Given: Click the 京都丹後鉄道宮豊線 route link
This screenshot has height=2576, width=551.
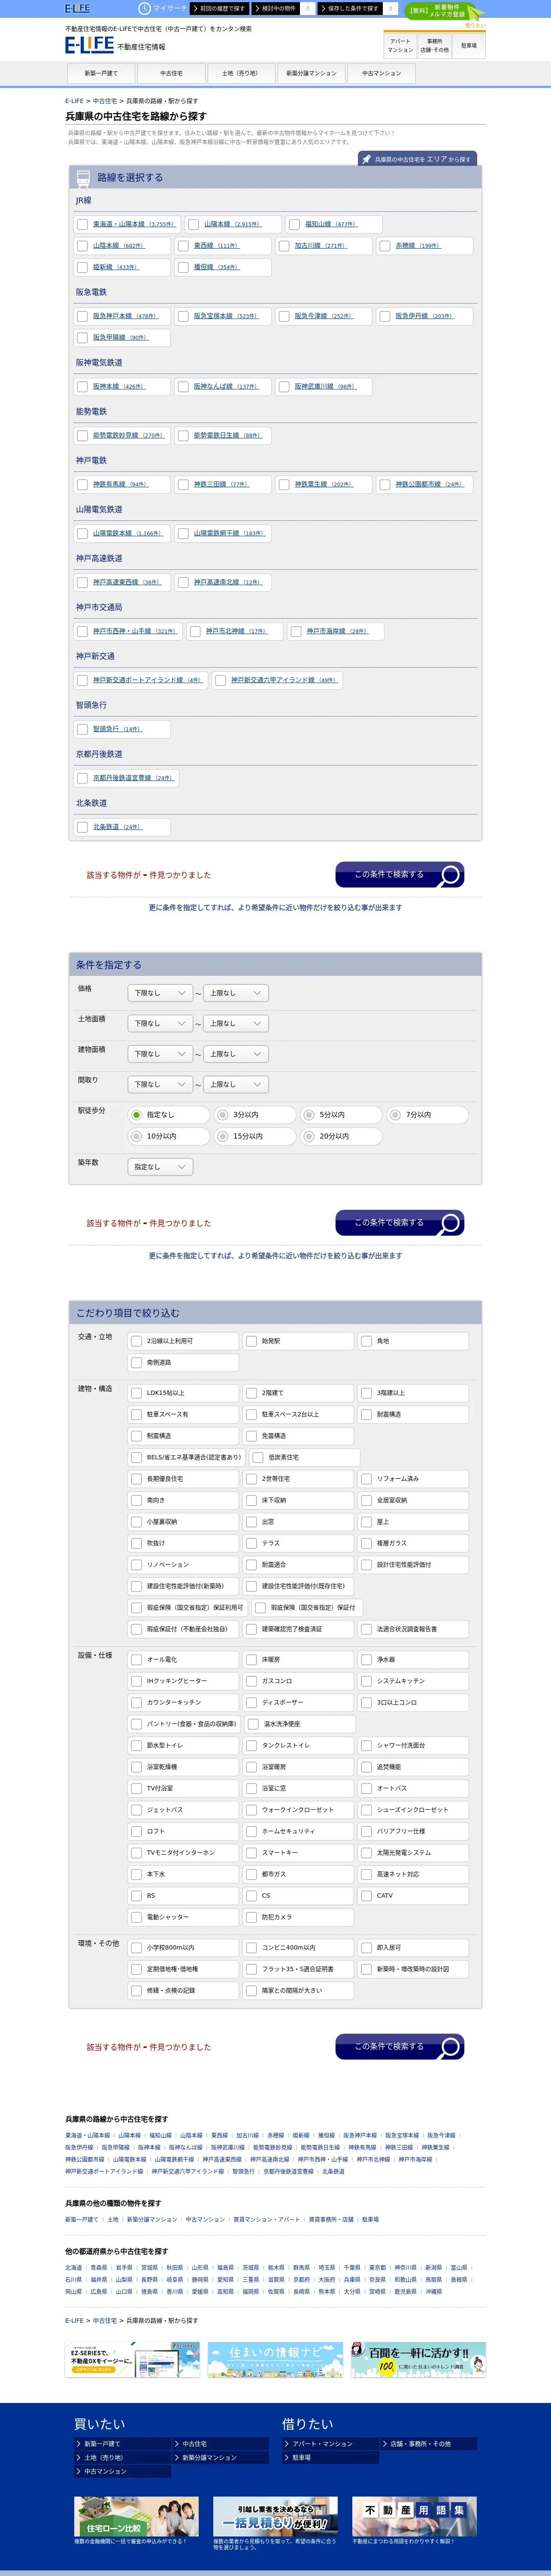Looking at the screenshot, I should coord(133,778).
